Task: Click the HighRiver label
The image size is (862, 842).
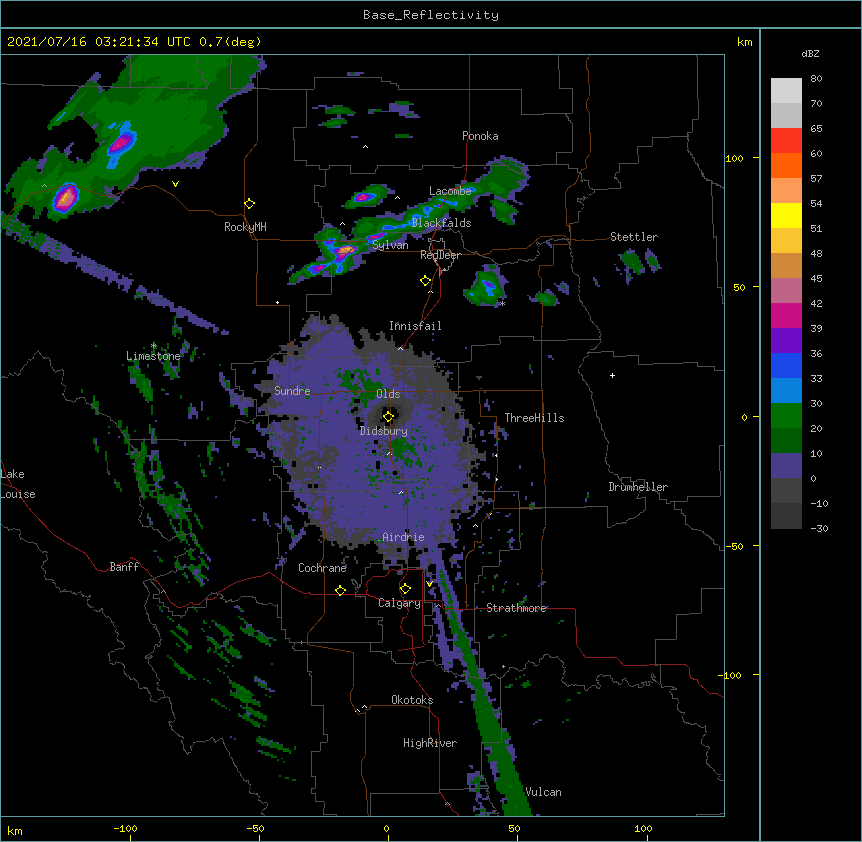Action: click(430, 743)
